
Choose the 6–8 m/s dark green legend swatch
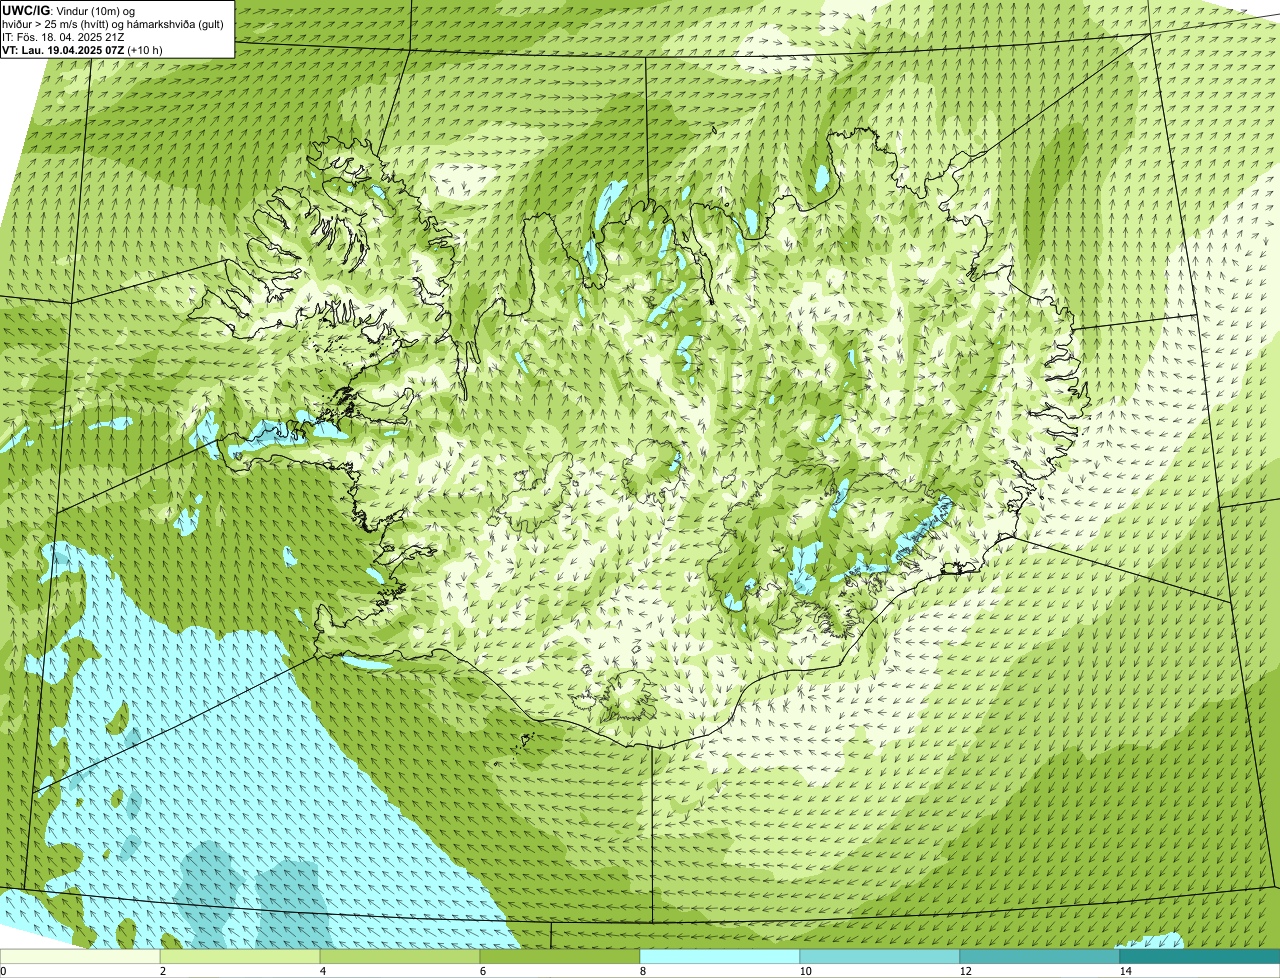pos(560,956)
